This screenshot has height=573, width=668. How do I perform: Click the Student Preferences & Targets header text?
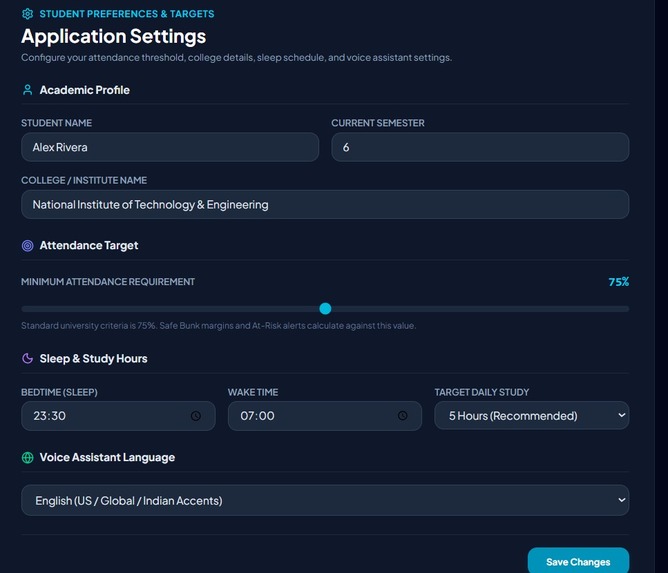point(127,14)
